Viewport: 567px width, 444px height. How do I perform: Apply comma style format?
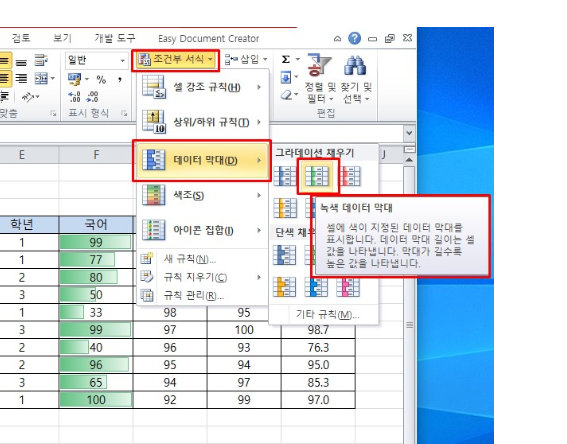(120, 80)
